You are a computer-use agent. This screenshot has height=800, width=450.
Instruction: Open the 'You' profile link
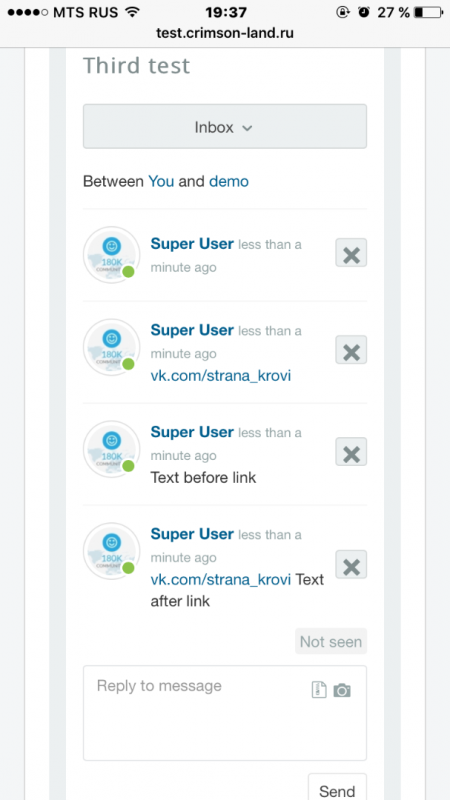click(161, 181)
